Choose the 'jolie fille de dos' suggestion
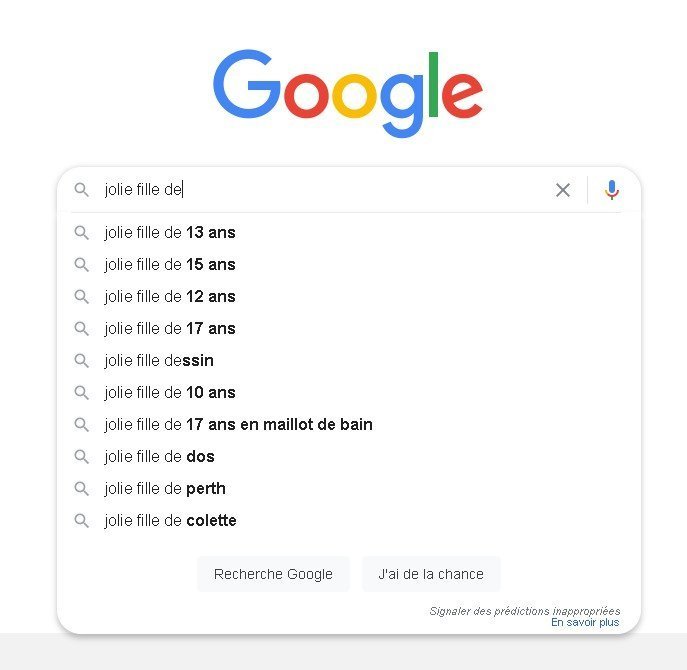The width and height of the screenshot is (687, 670). coord(159,456)
